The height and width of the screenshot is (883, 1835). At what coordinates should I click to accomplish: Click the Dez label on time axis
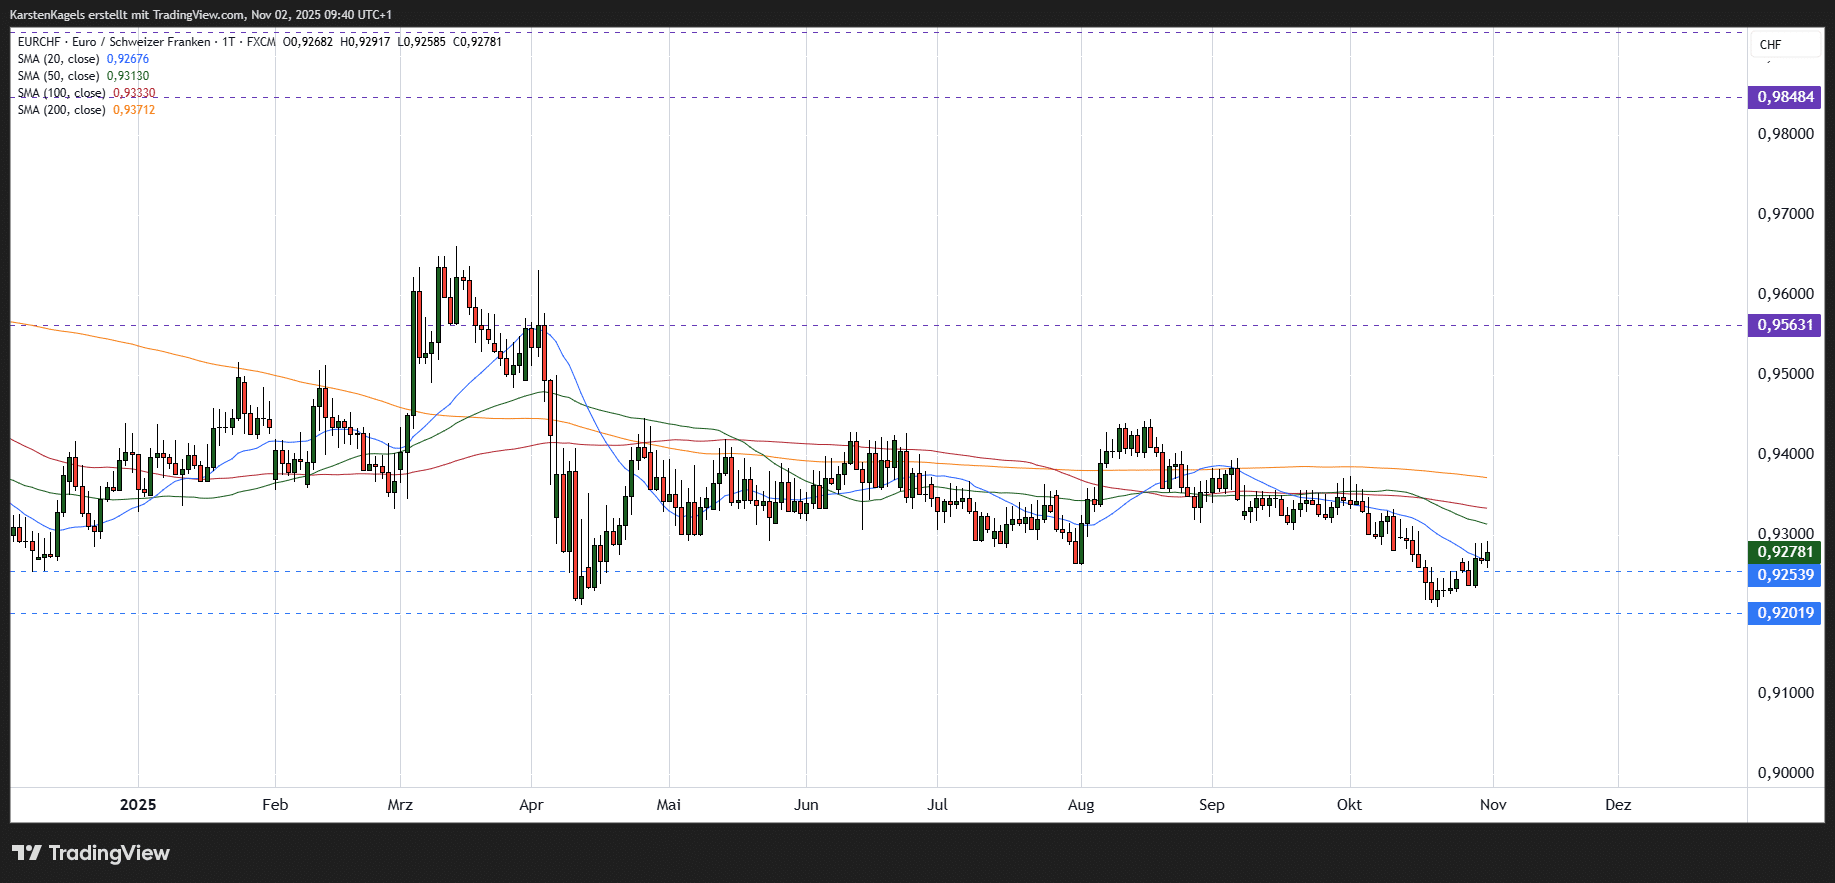click(x=1618, y=805)
